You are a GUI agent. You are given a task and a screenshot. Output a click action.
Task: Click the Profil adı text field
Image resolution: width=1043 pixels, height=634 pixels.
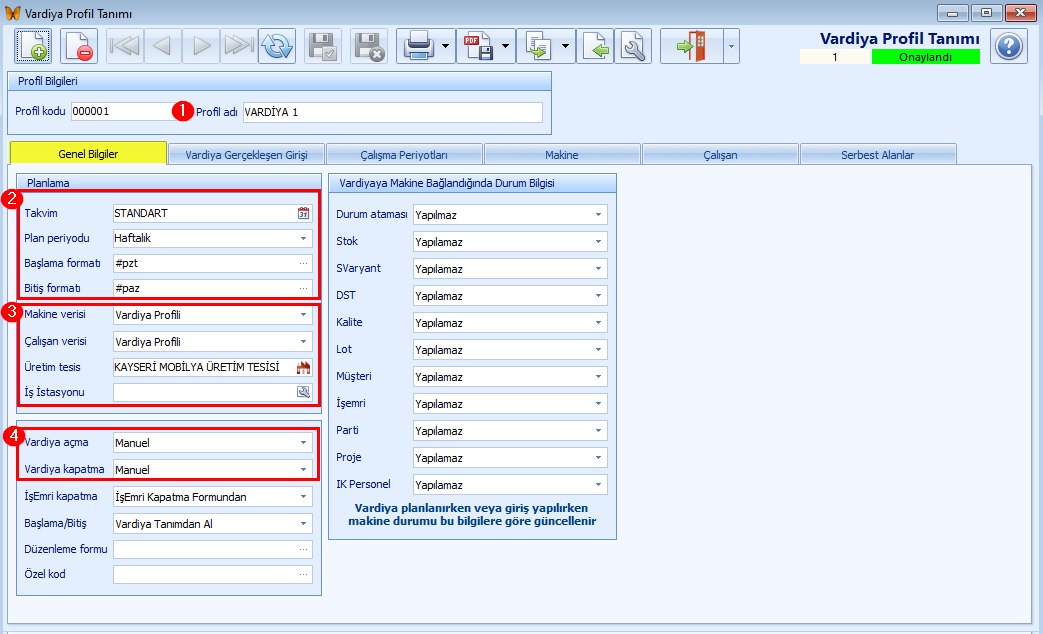tap(392, 112)
